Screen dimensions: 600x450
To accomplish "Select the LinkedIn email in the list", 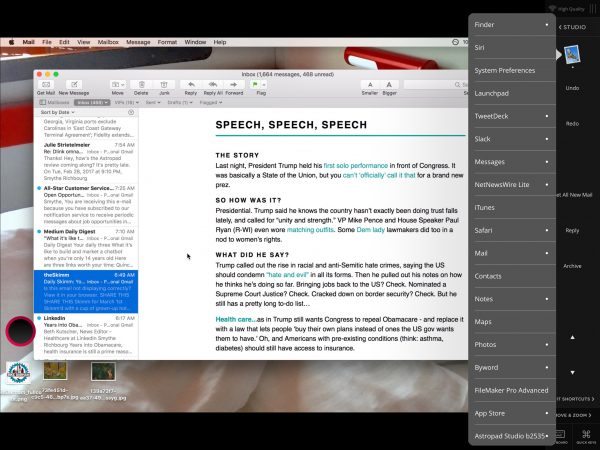I will pos(86,335).
